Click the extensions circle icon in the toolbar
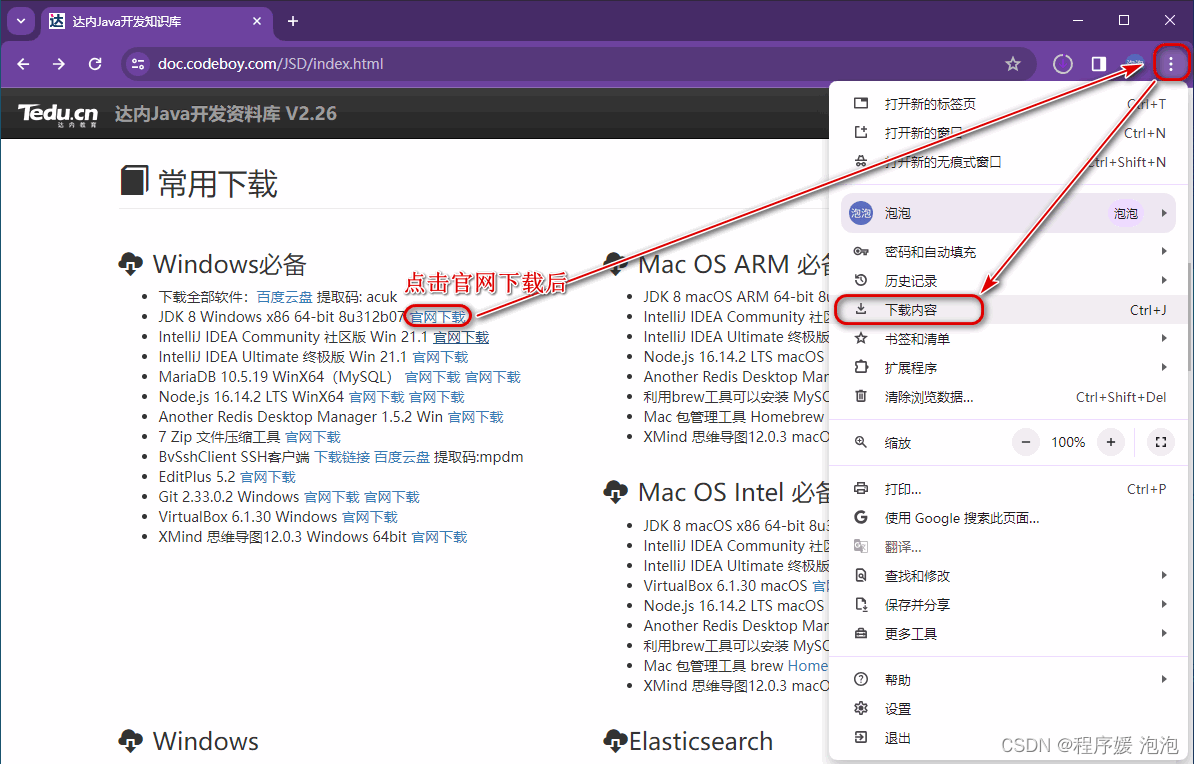This screenshot has width=1194, height=764. [1062, 63]
